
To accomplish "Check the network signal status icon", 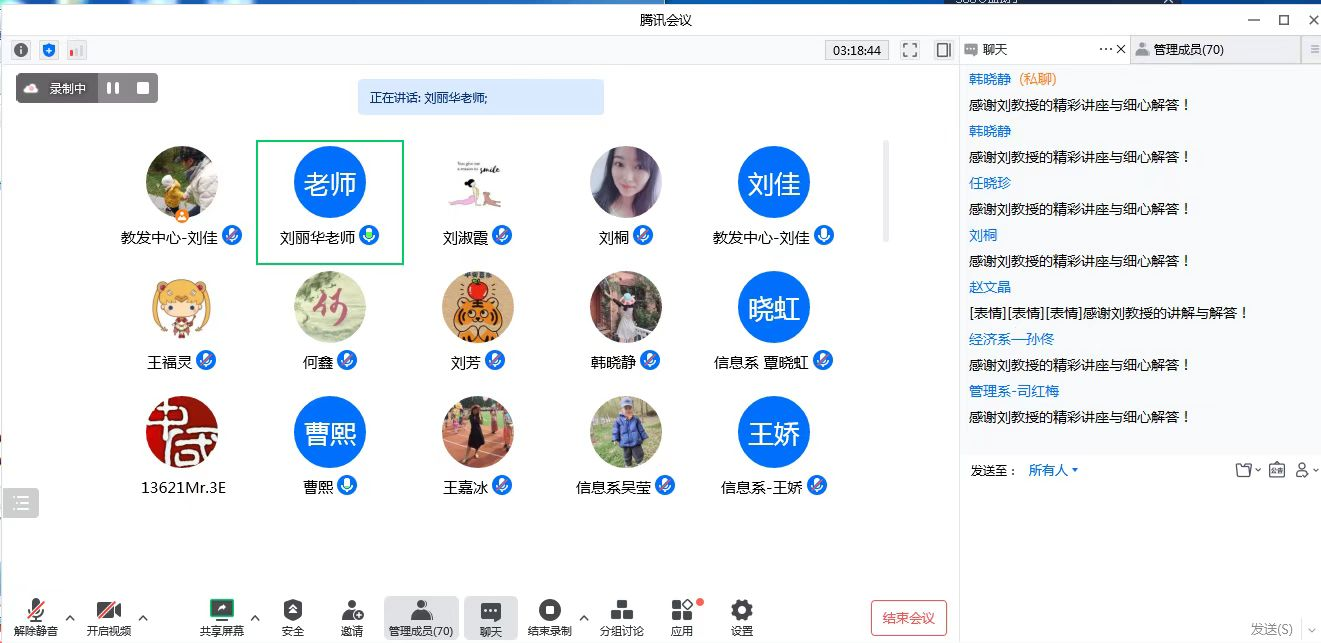I will [x=77, y=50].
